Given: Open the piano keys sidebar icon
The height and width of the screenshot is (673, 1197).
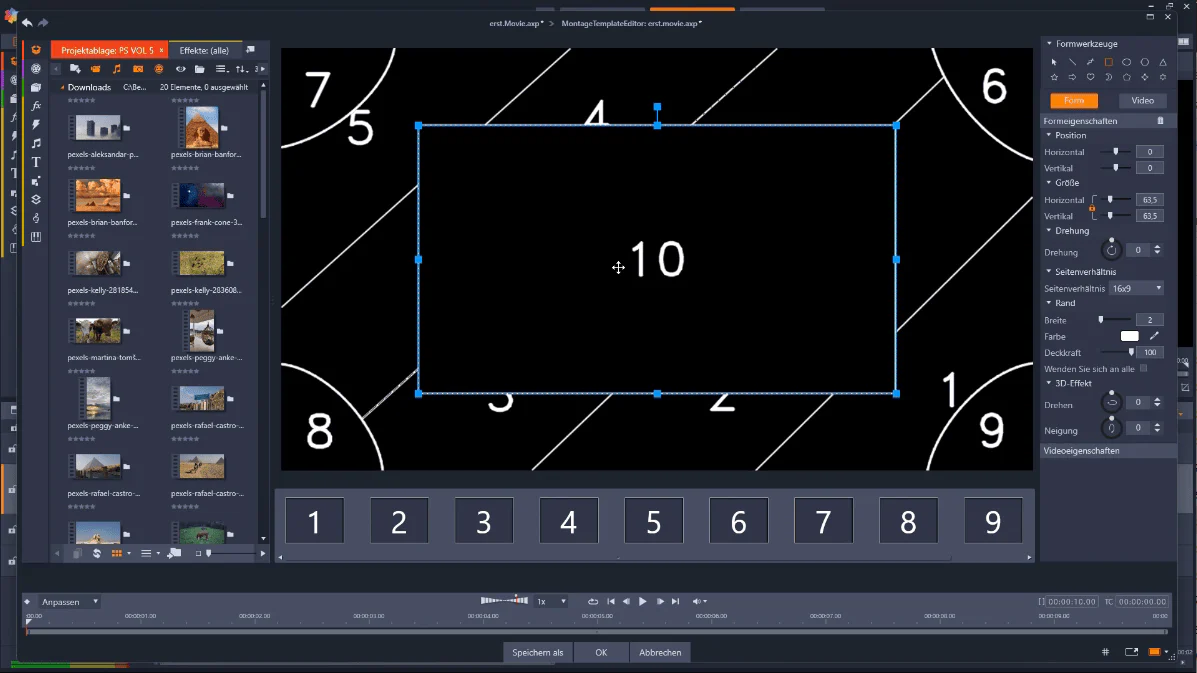Looking at the screenshot, I should pyautogui.click(x=36, y=237).
